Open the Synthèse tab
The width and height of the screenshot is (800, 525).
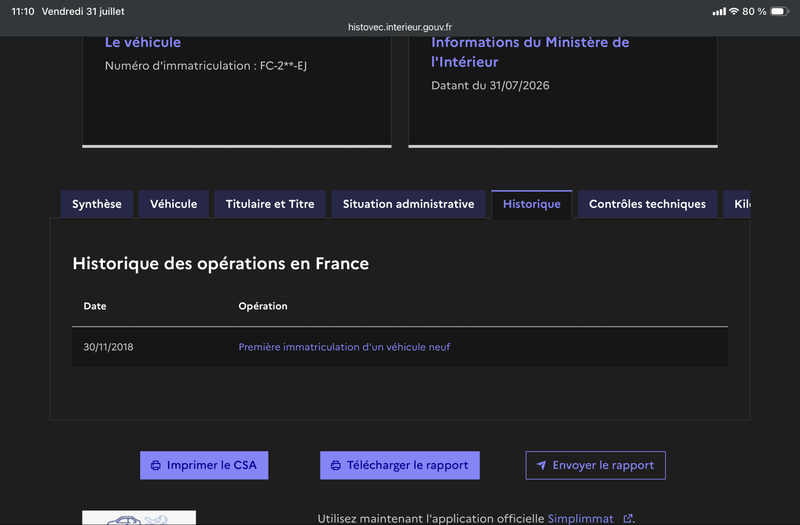click(97, 204)
